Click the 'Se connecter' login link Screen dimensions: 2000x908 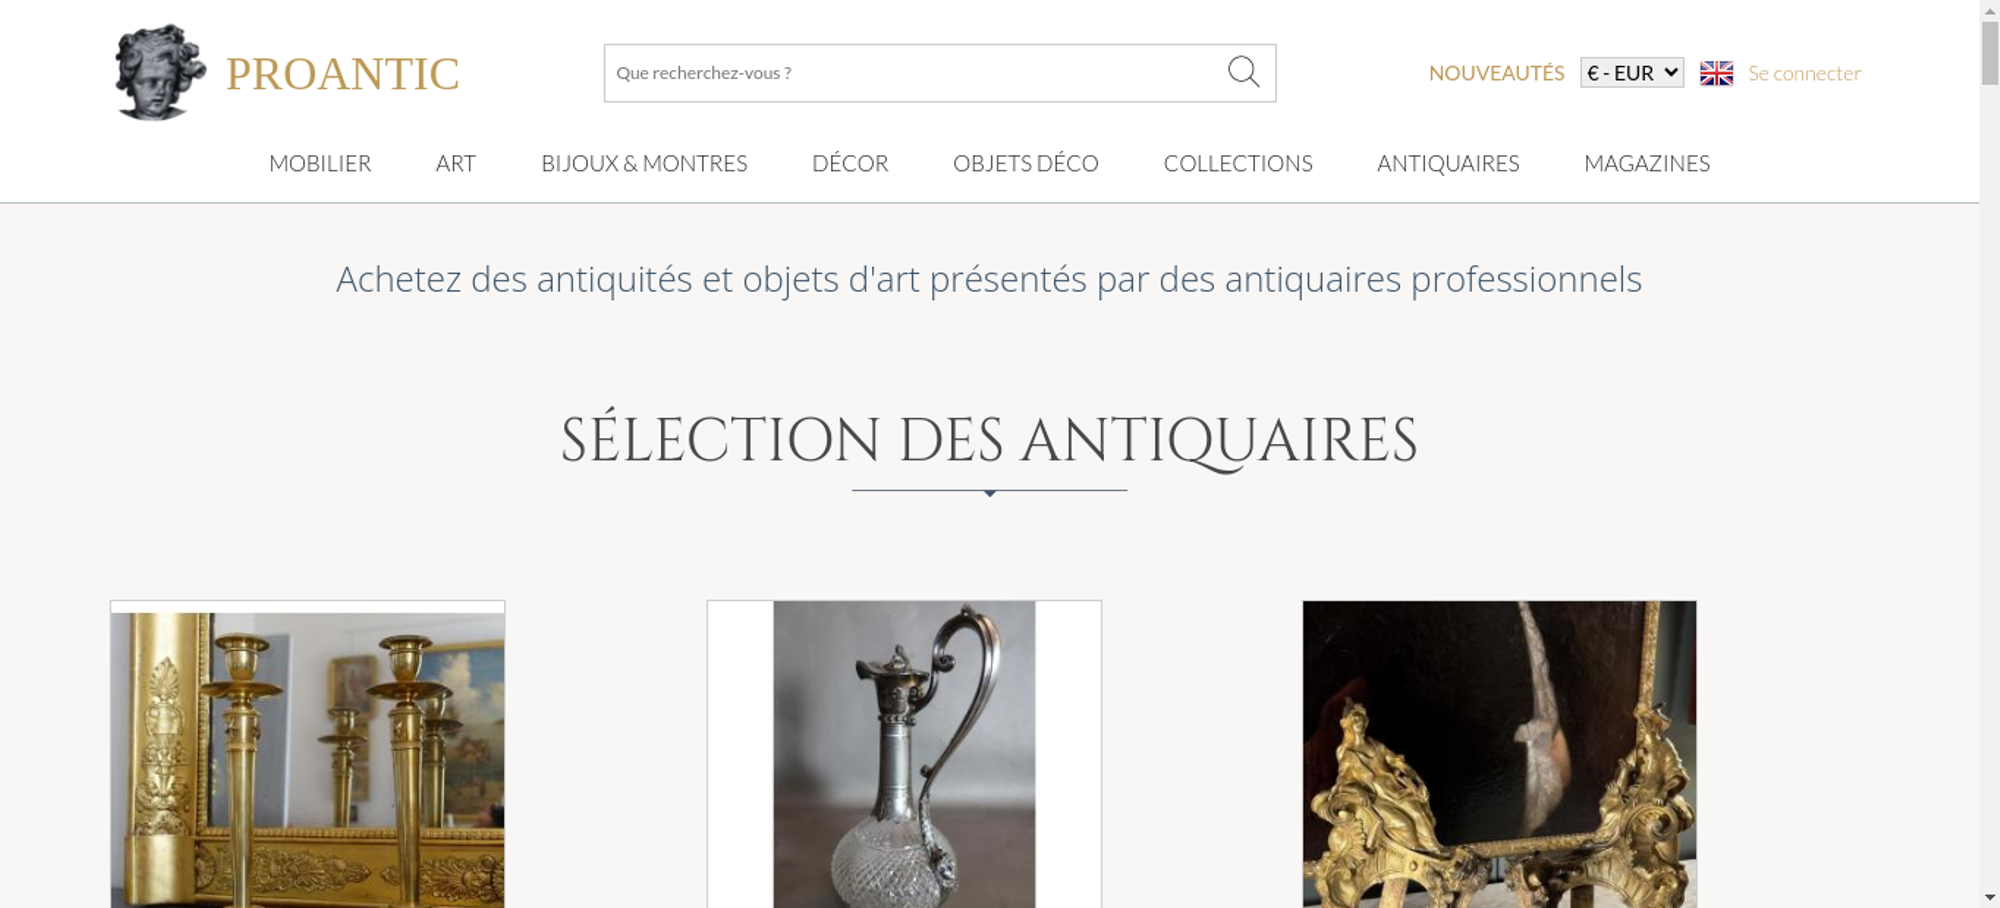pyautogui.click(x=1804, y=73)
